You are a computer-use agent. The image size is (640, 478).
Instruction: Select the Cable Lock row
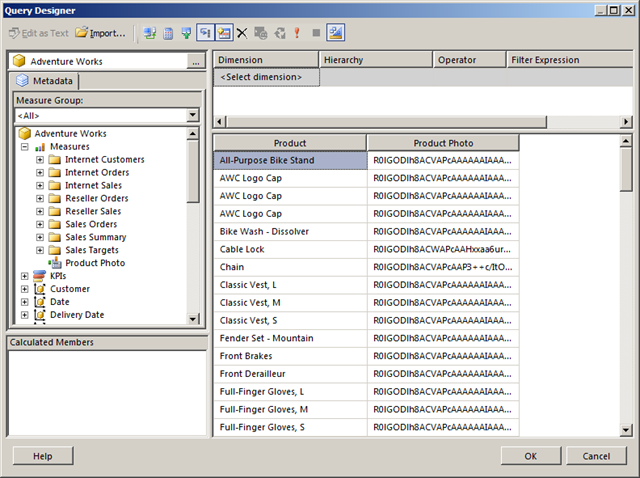[x=366, y=249]
